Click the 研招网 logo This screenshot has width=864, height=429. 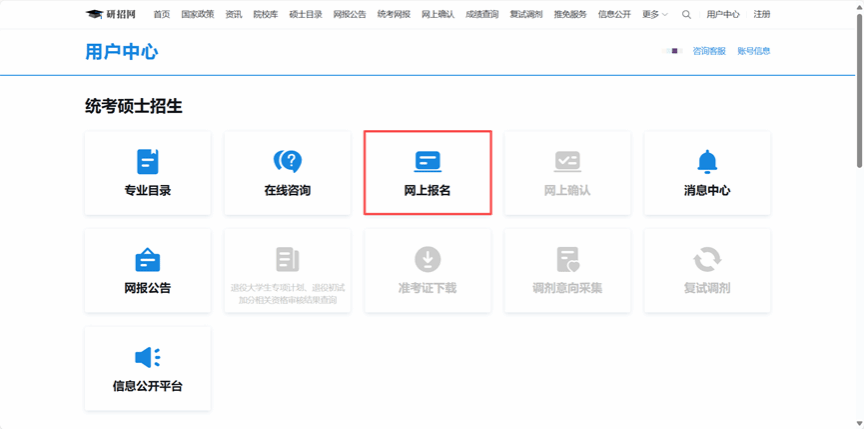tap(112, 15)
